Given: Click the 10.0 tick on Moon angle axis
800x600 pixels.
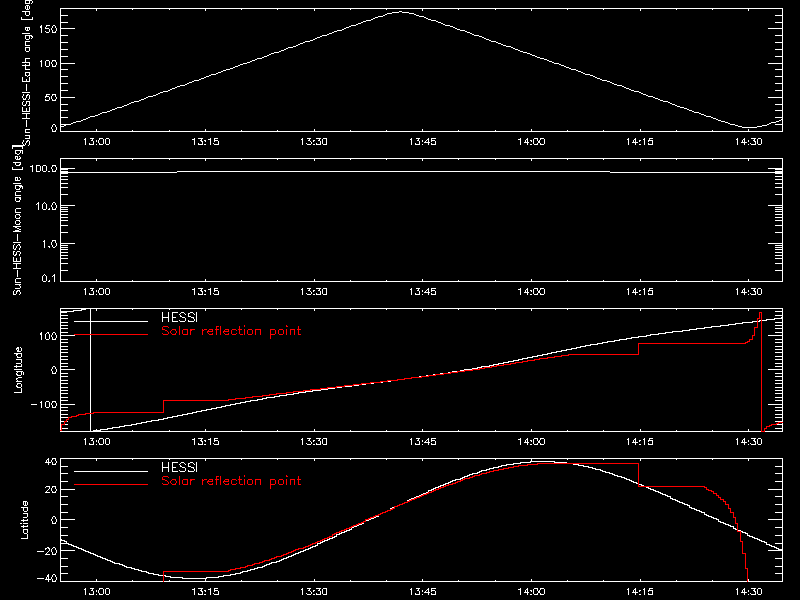Looking at the screenshot, I should click(x=46, y=206).
